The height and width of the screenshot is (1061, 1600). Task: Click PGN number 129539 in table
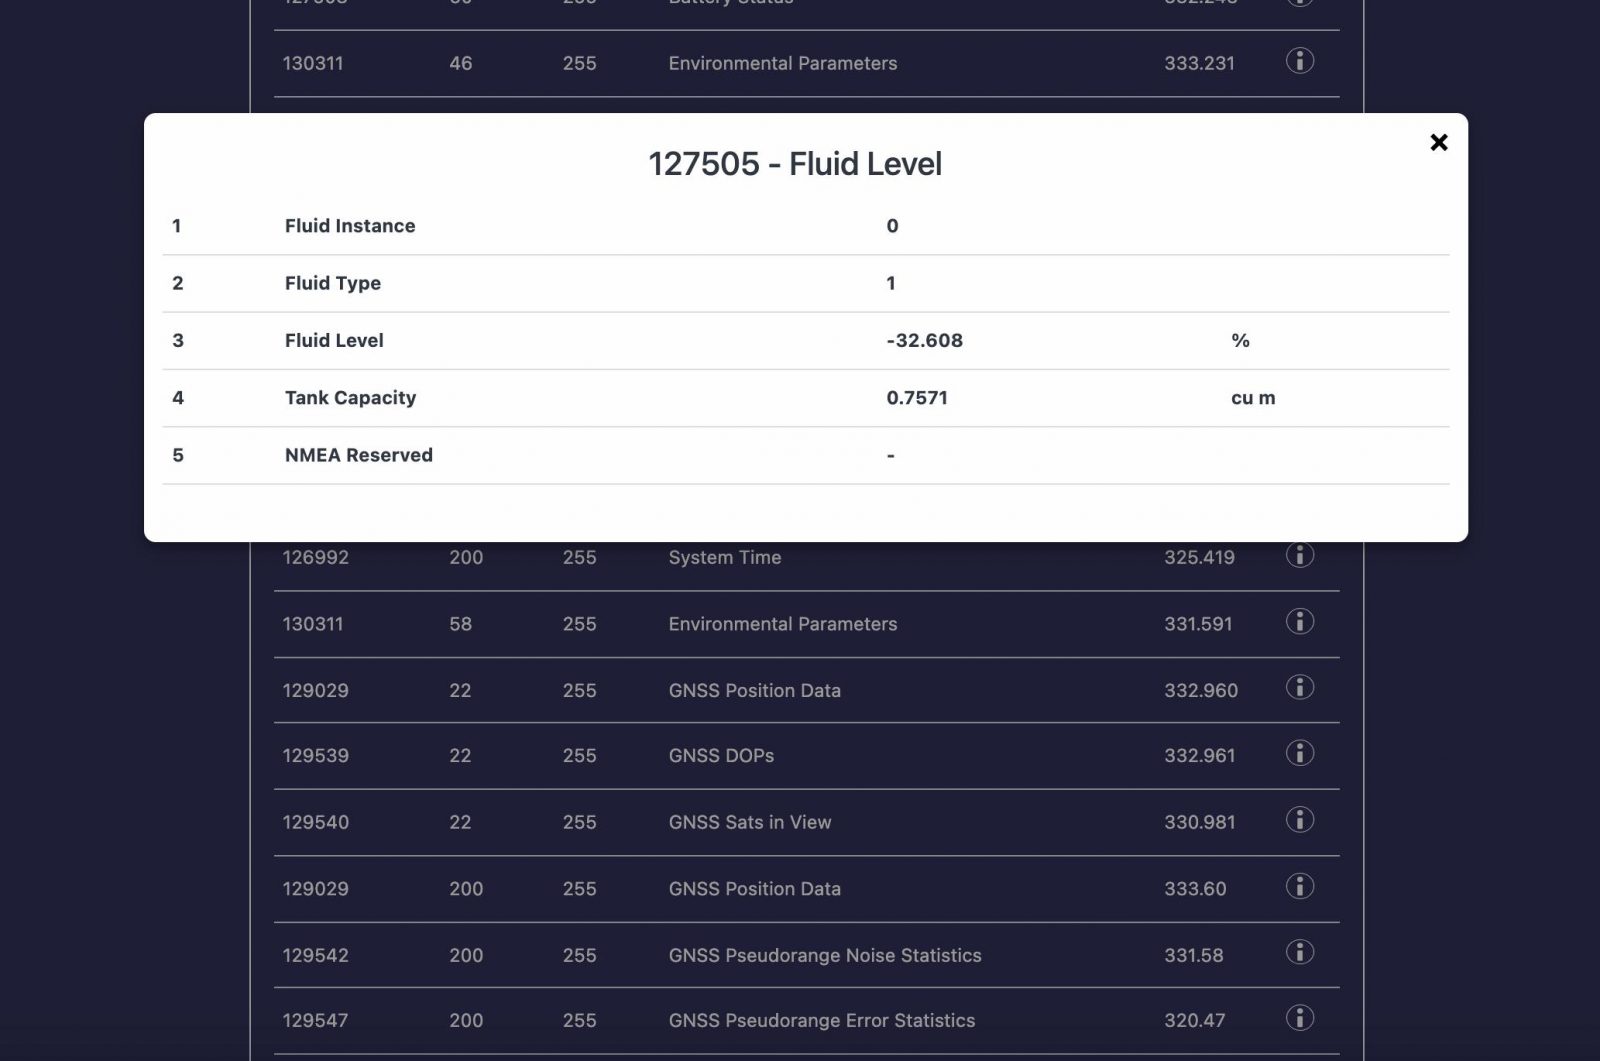315,756
